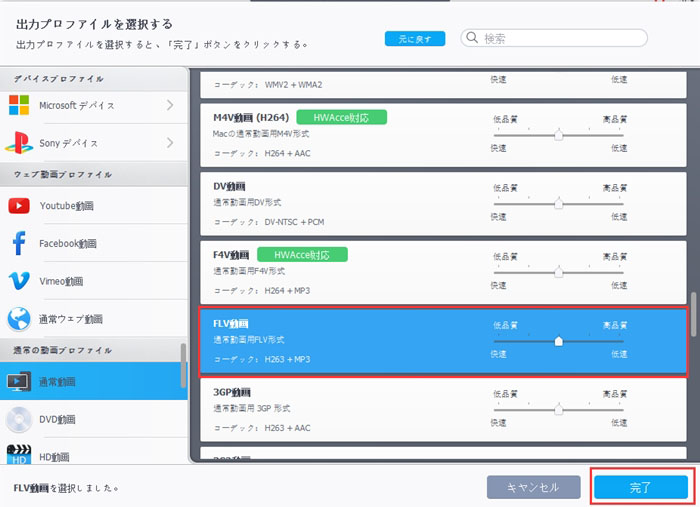Expand the Sony デバイス submenu arrow

click(170, 143)
